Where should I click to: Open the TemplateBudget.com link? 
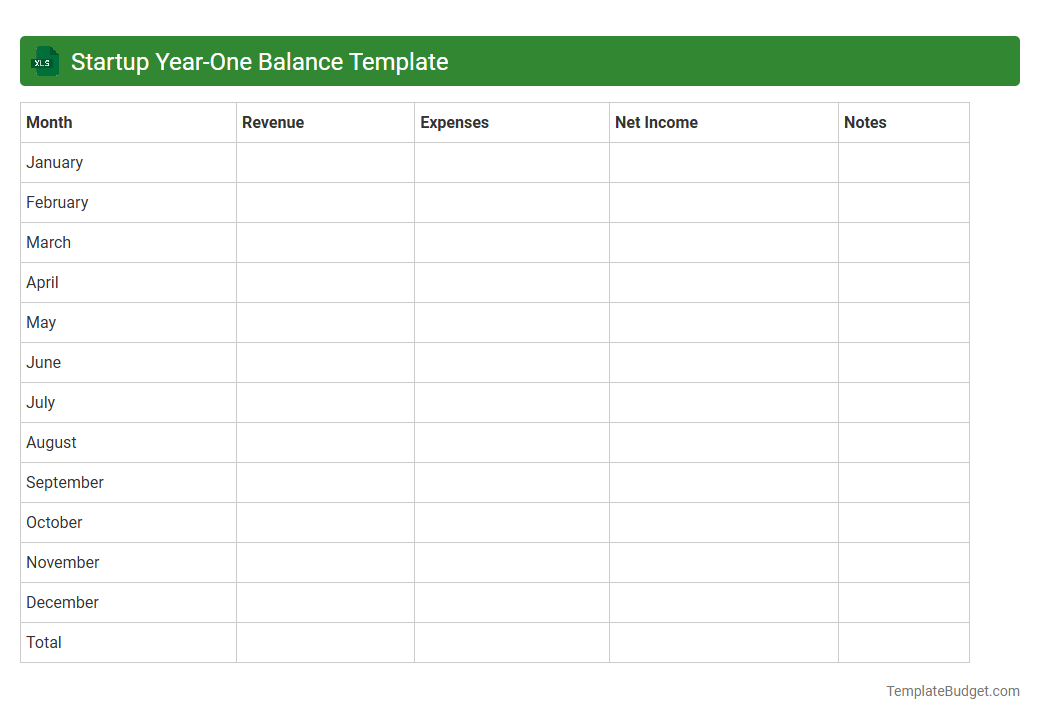click(x=952, y=690)
